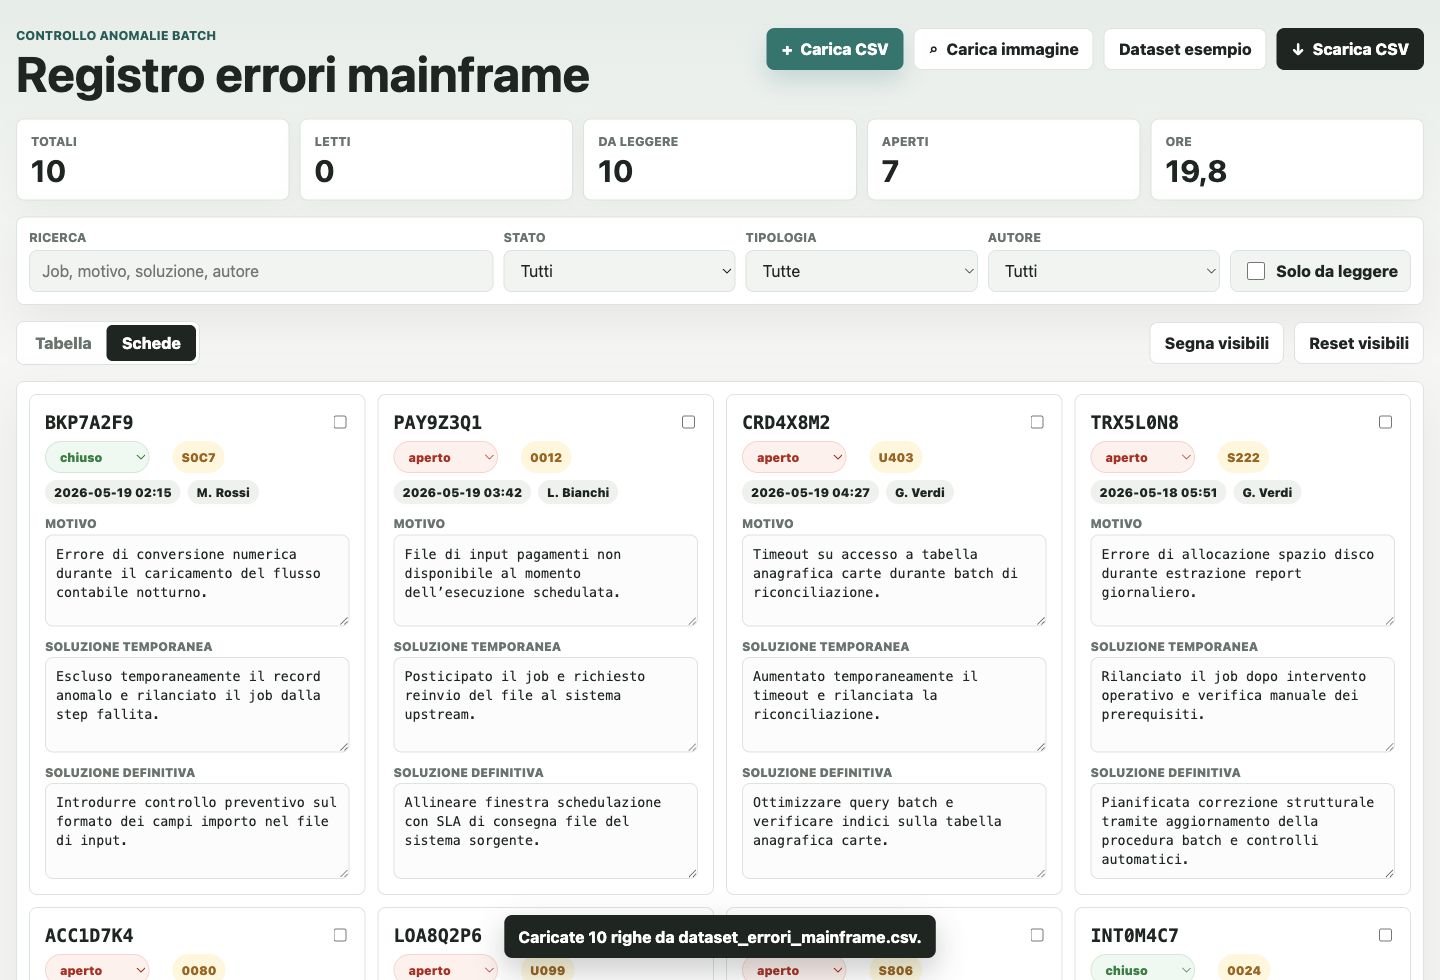Switch to the Tabella view

(63, 343)
